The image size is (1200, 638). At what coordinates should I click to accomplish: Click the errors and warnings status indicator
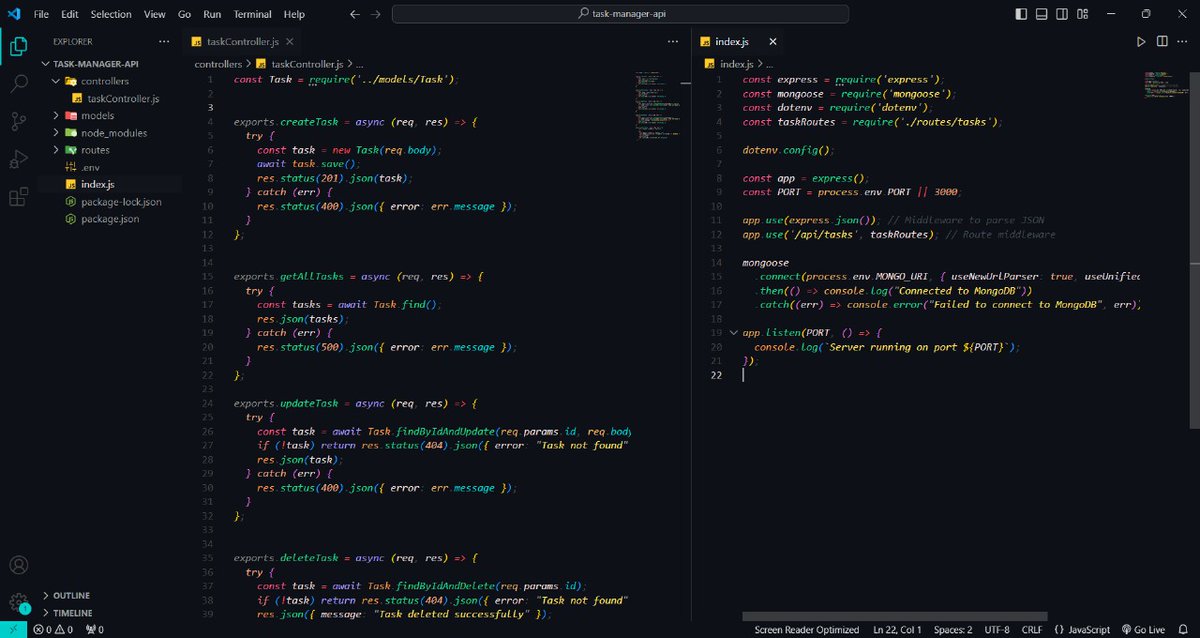click(55, 630)
